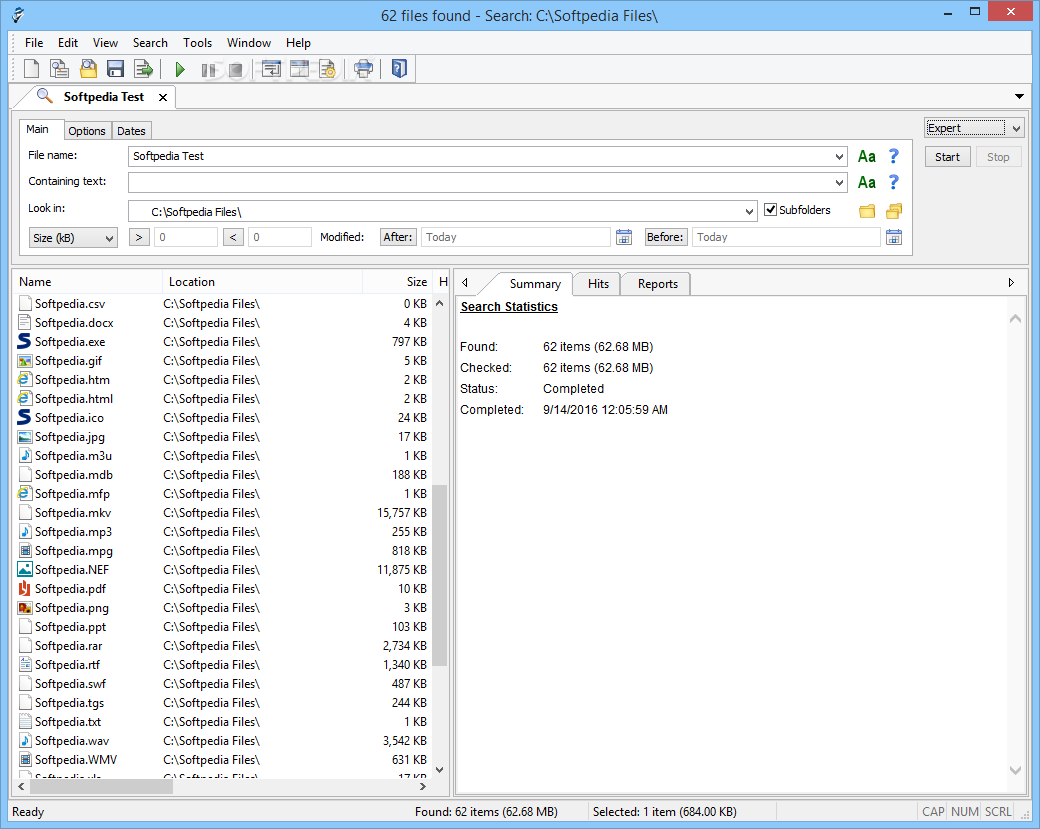This screenshot has width=1040, height=829.
Task: Switch to the Hits results tab
Action: (598, 284)
